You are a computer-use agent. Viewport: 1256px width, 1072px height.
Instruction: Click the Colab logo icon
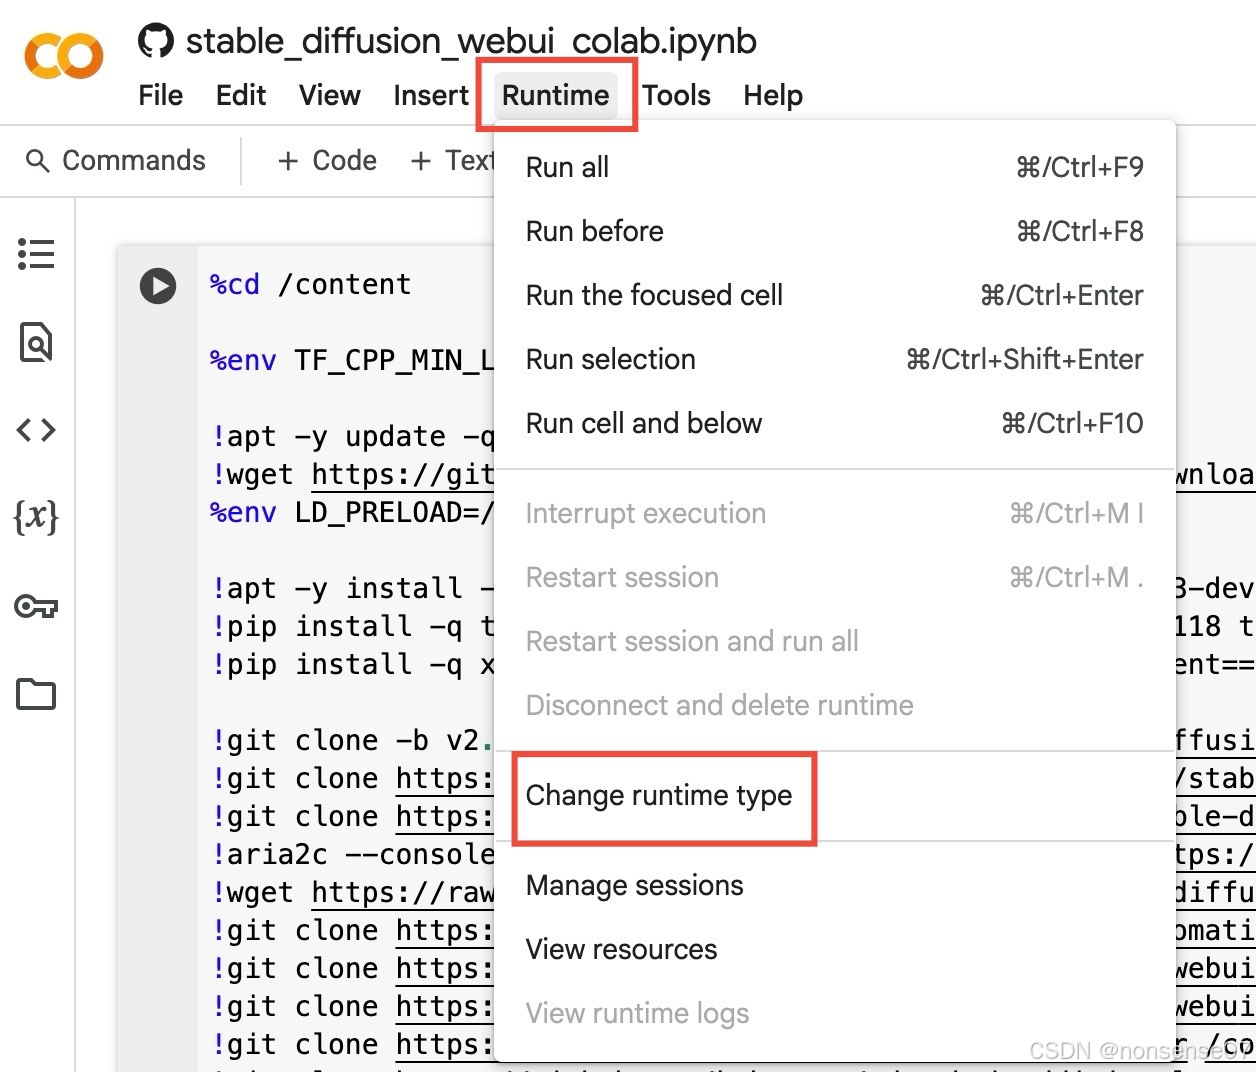[x=63, y=56]
